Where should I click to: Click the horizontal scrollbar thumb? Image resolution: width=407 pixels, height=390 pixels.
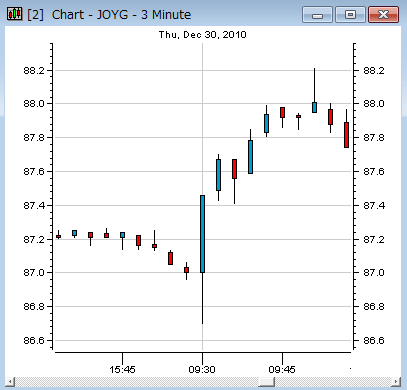(266, 382)
